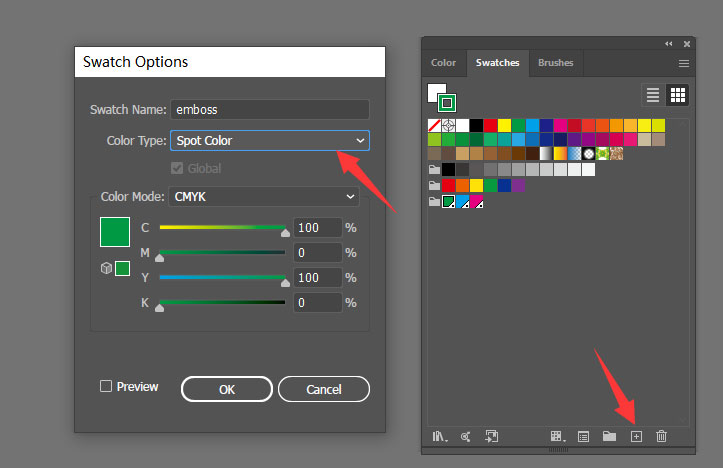Select the fading sky gradient swatch
Image resolution: width=723 pixels, height=468 pixels.
pyautogui.click(x=575, y=154)
